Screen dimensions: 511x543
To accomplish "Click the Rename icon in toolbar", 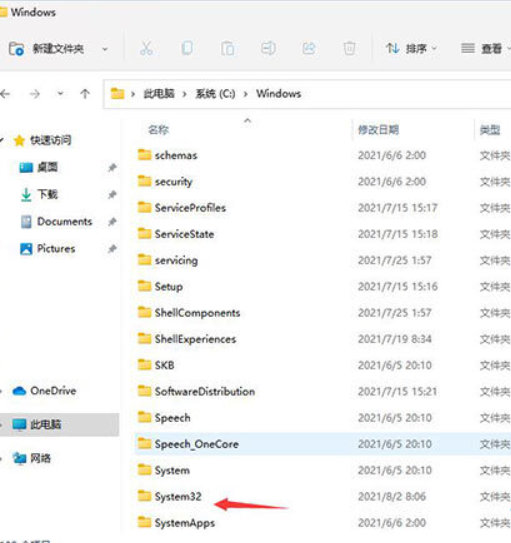I will tap(268, 48).
